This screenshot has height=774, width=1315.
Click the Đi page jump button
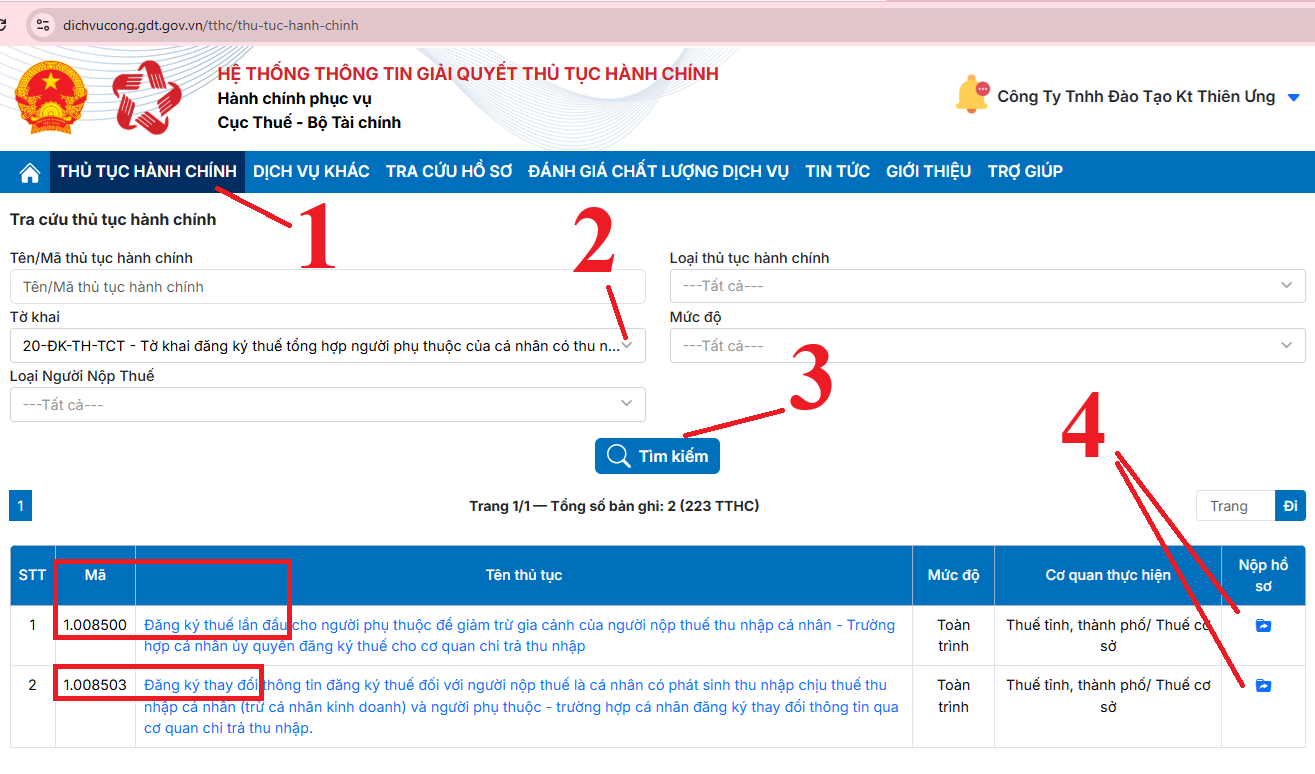(1290, 506)
